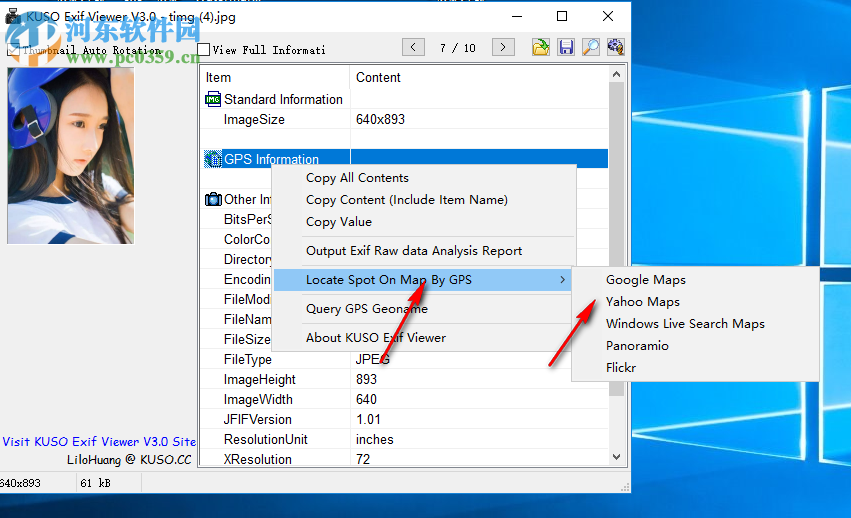Click the 1.01 version value
This screenshot has width=851, height=518.
click(x=368, y=420)
